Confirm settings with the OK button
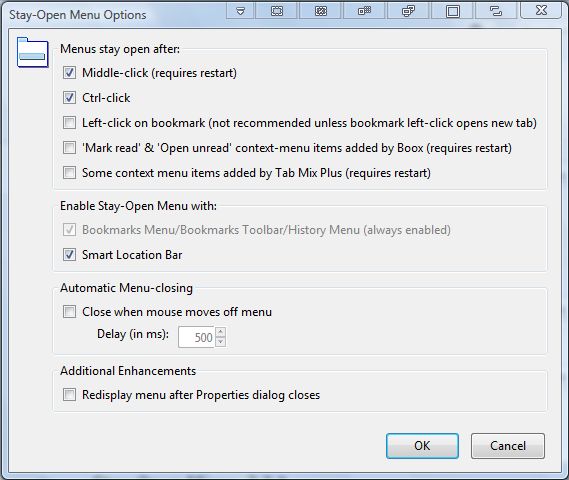569x480 pixels. click(422, 446)
